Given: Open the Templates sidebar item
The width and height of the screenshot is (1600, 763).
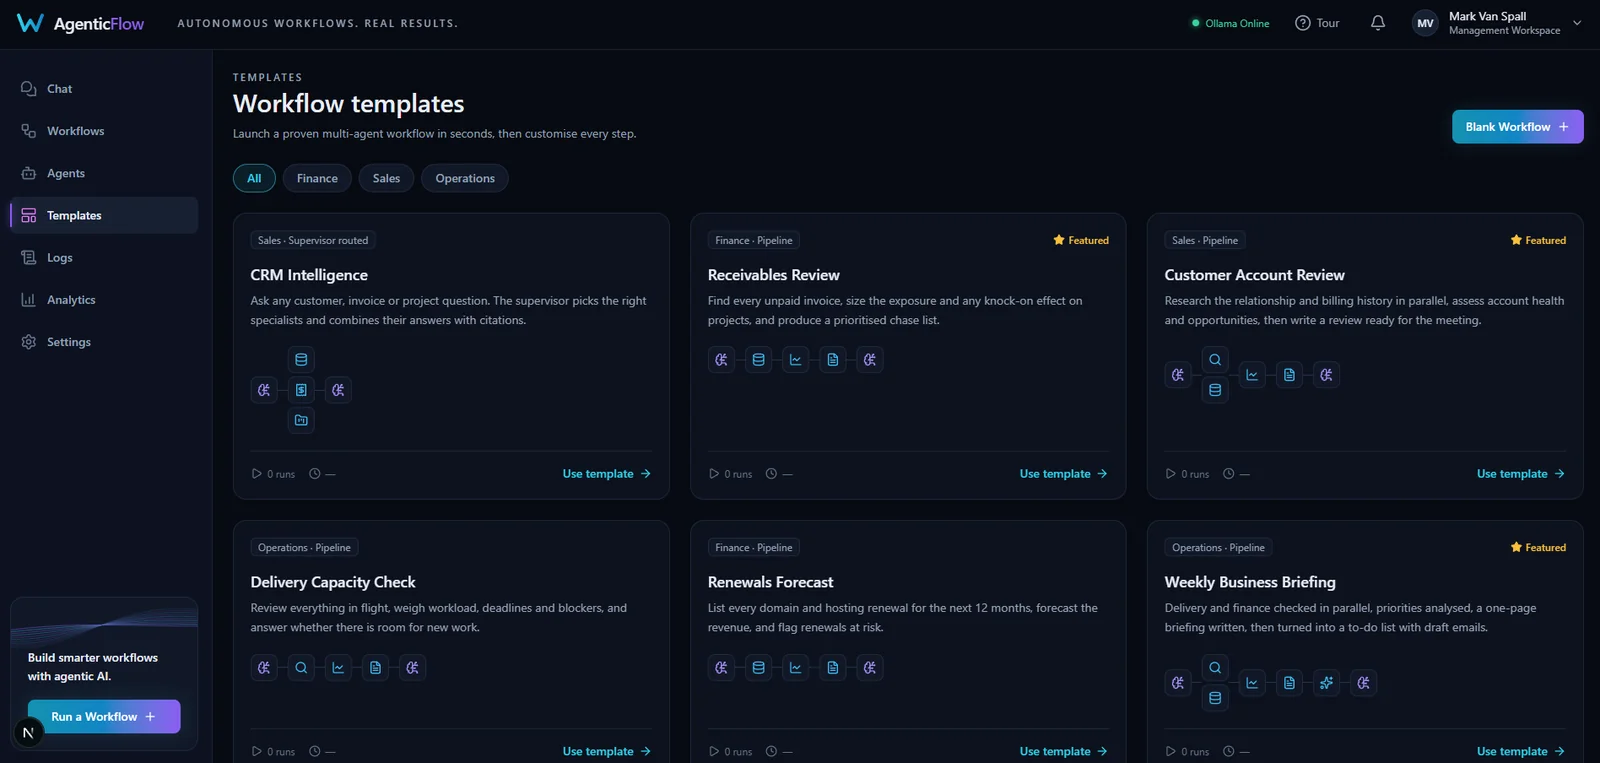Looking at the screenshot, I should pyautogui.click(x=104, y=215).
